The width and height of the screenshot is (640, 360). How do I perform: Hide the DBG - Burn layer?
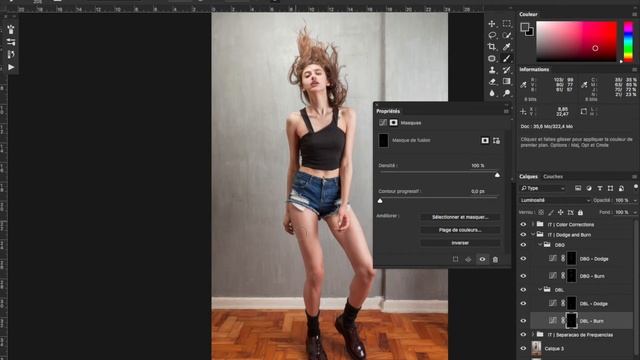(523, 276)
